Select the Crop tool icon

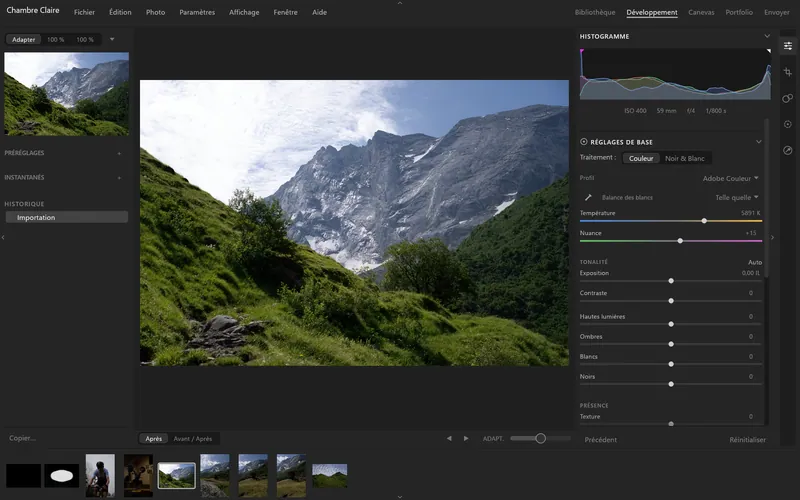coord(788,72)
